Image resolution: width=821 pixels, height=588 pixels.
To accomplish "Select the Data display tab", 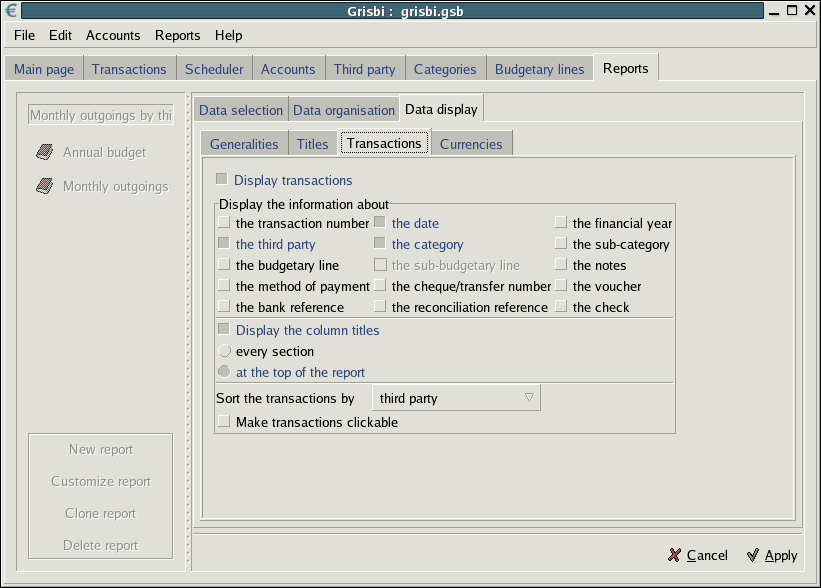I will (x=441, y=109).
